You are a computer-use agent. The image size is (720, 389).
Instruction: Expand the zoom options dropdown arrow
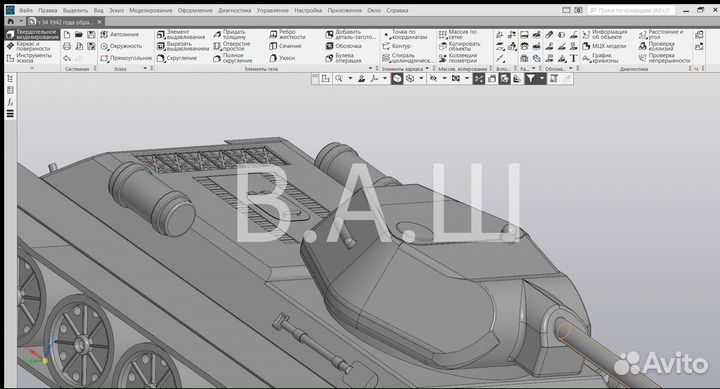coord(350,79)
